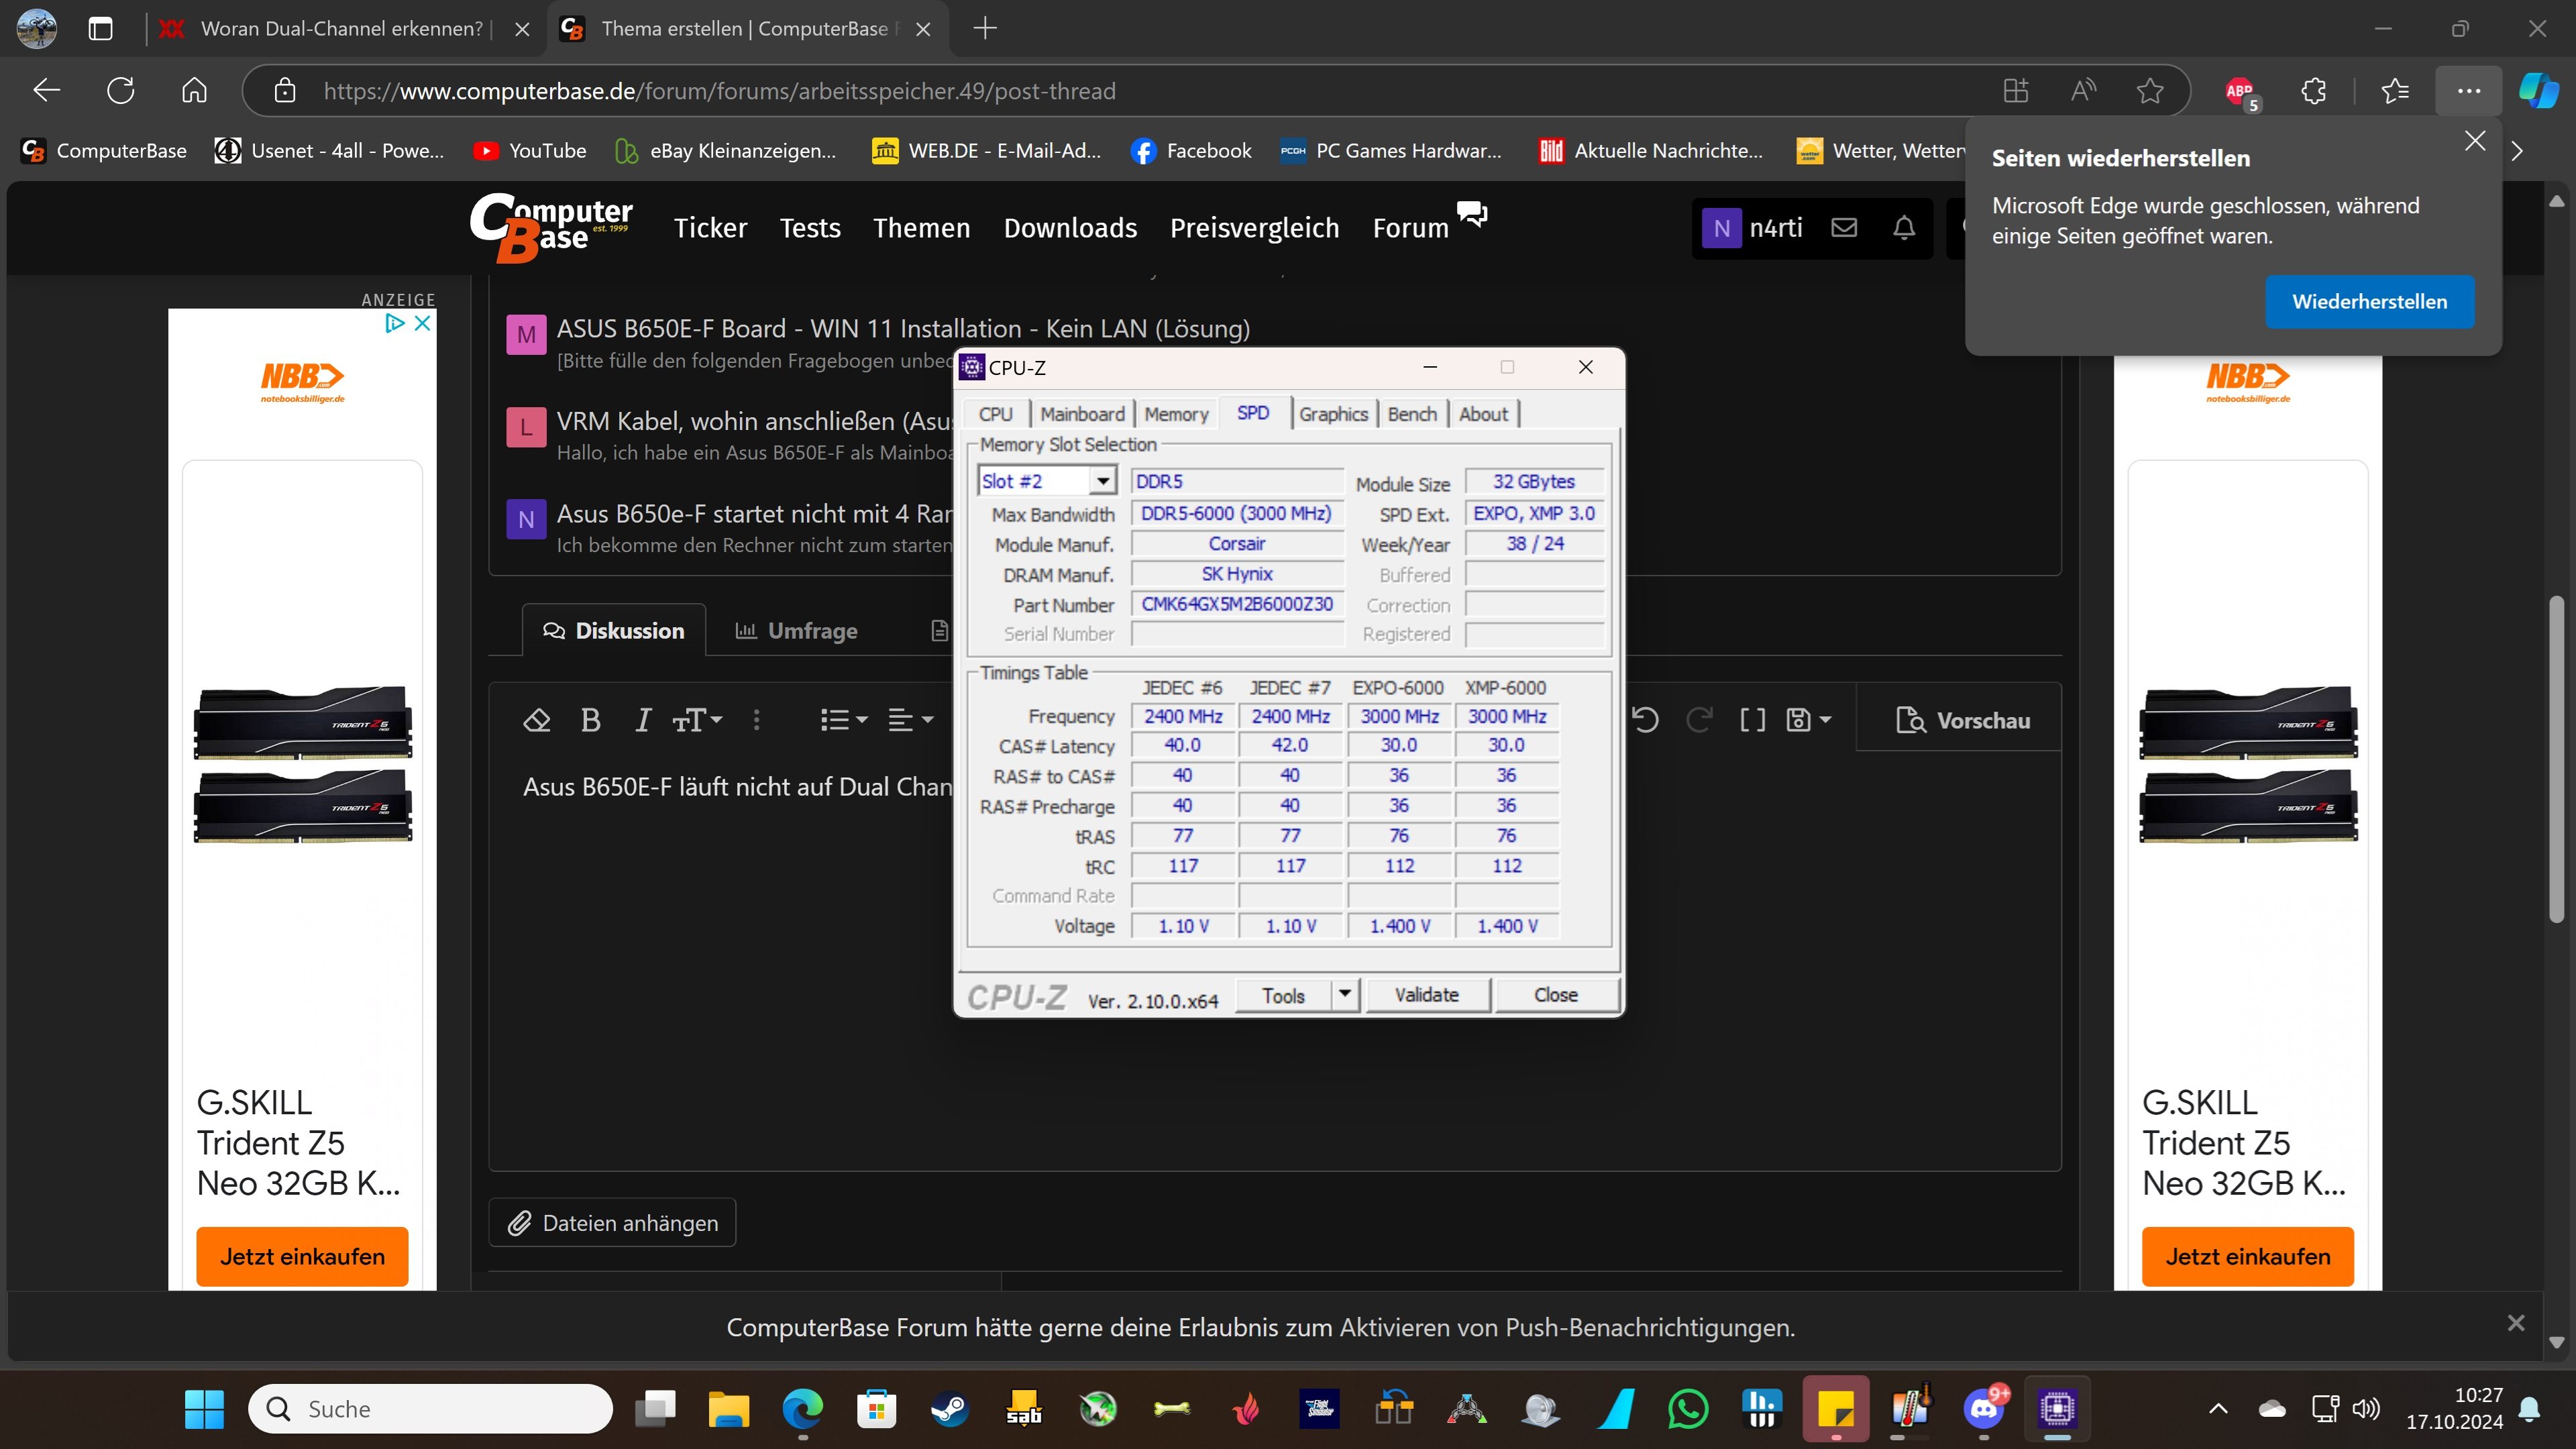Screen dimensions: 2576x1449
Task: Switch to the Umfrage tab
Action: [797, 631]
